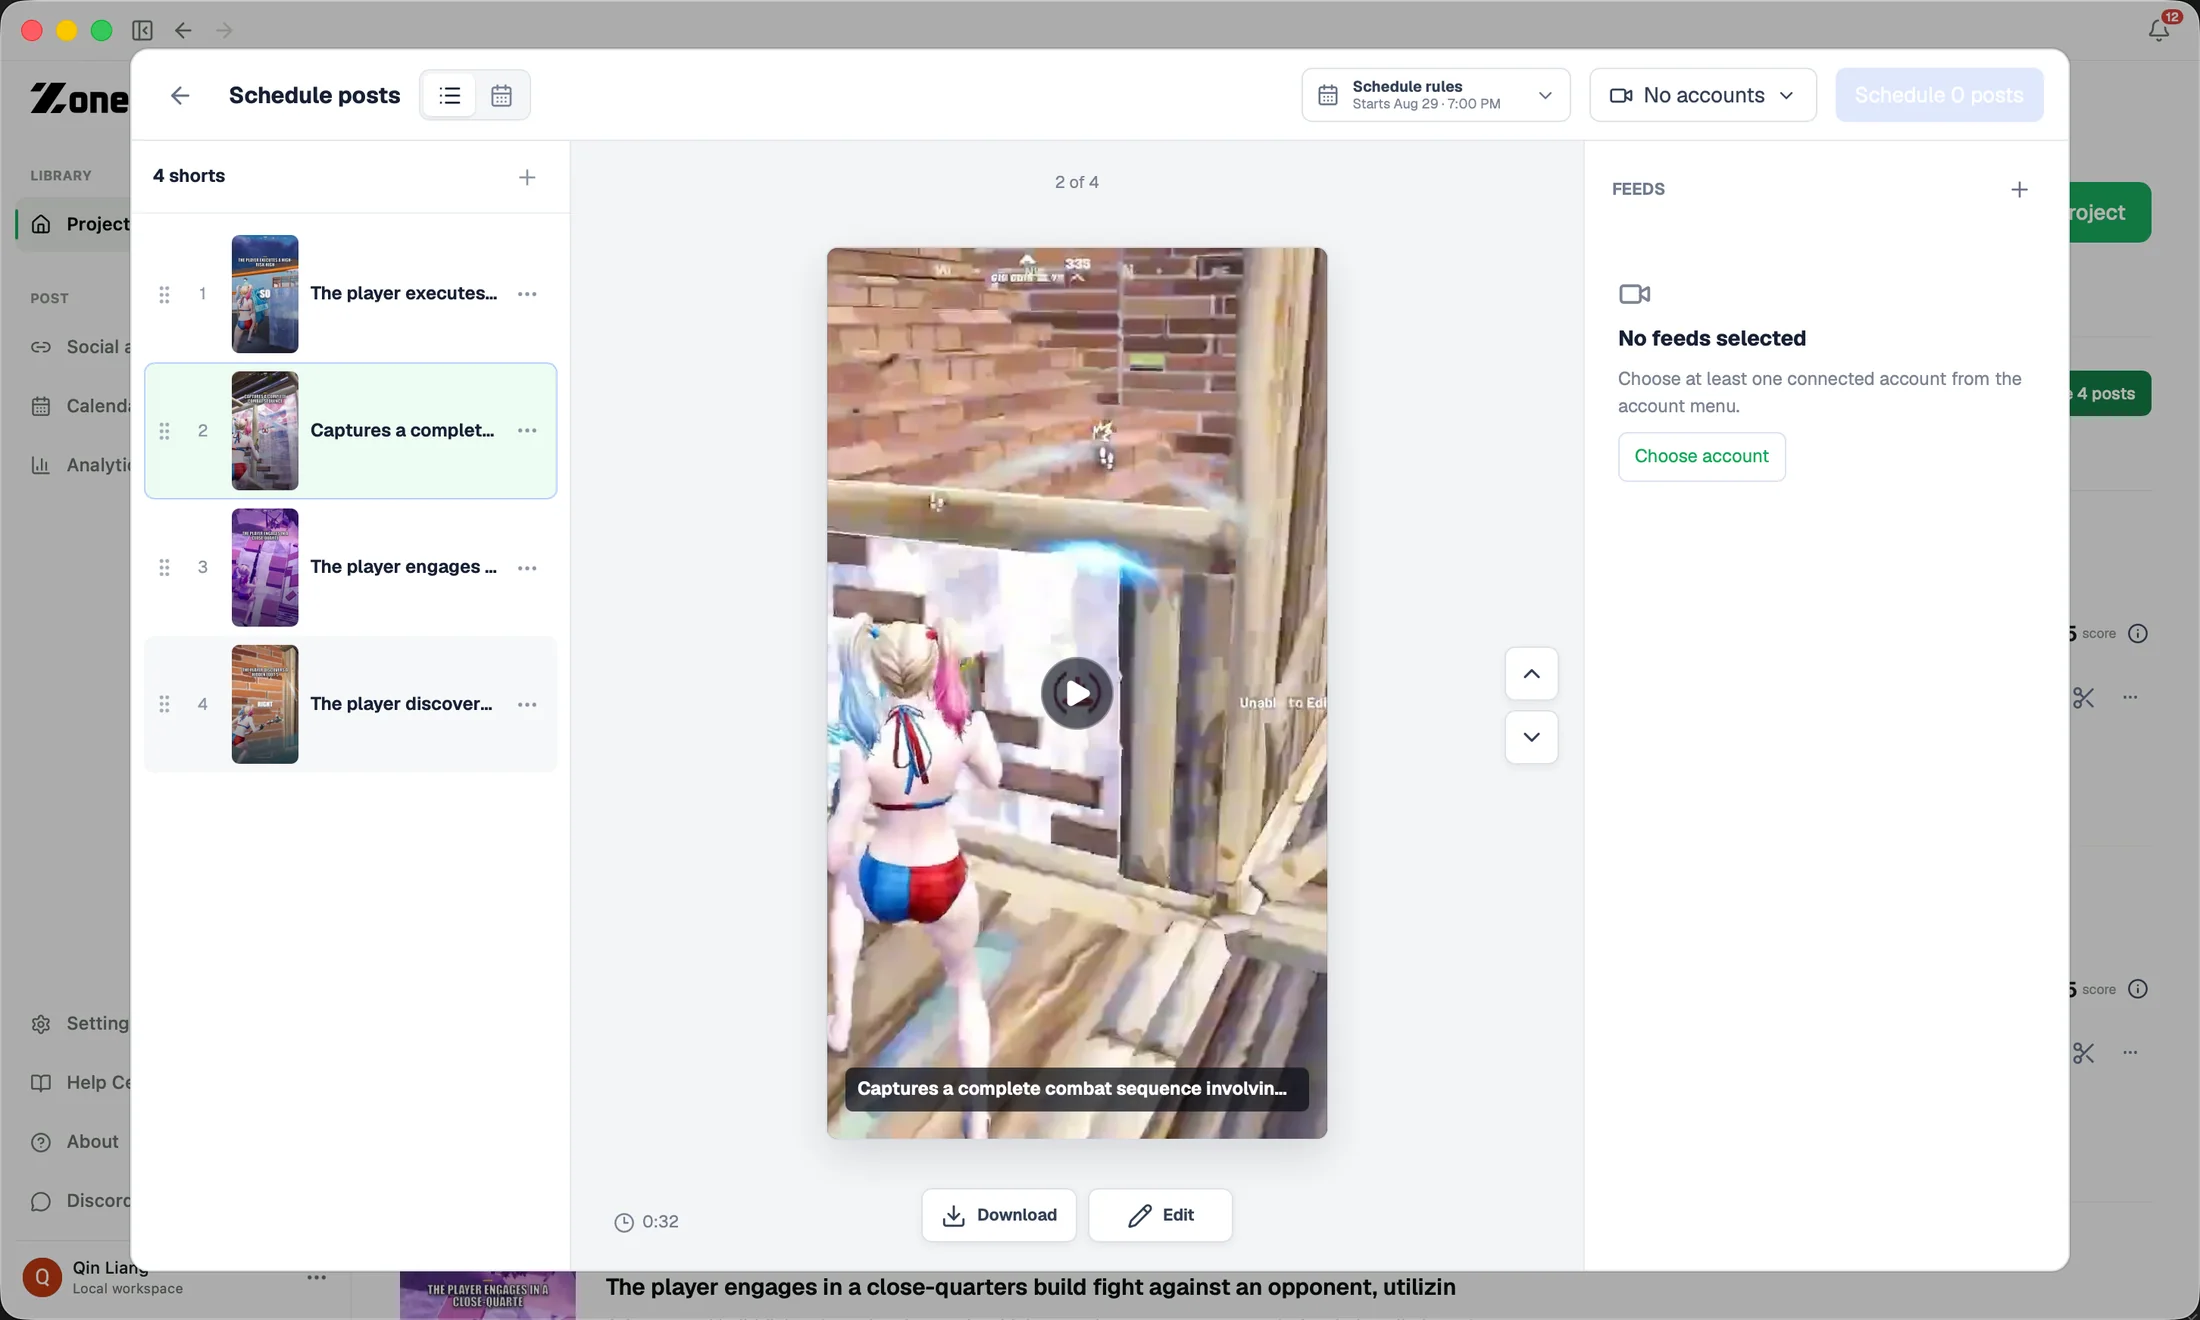Click the video duration 0:32 indicator
2200x1320 pixels.
tap(646, 1222)
